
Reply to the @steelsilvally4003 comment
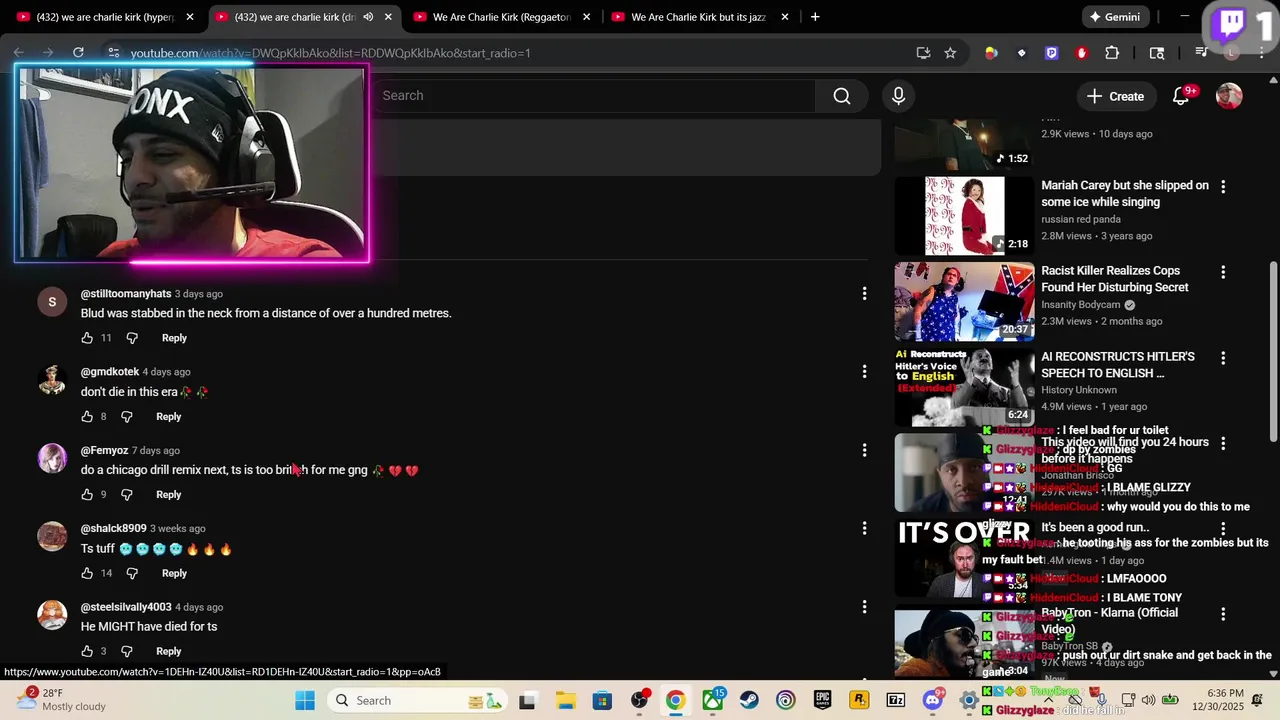[x=169, y=651]
